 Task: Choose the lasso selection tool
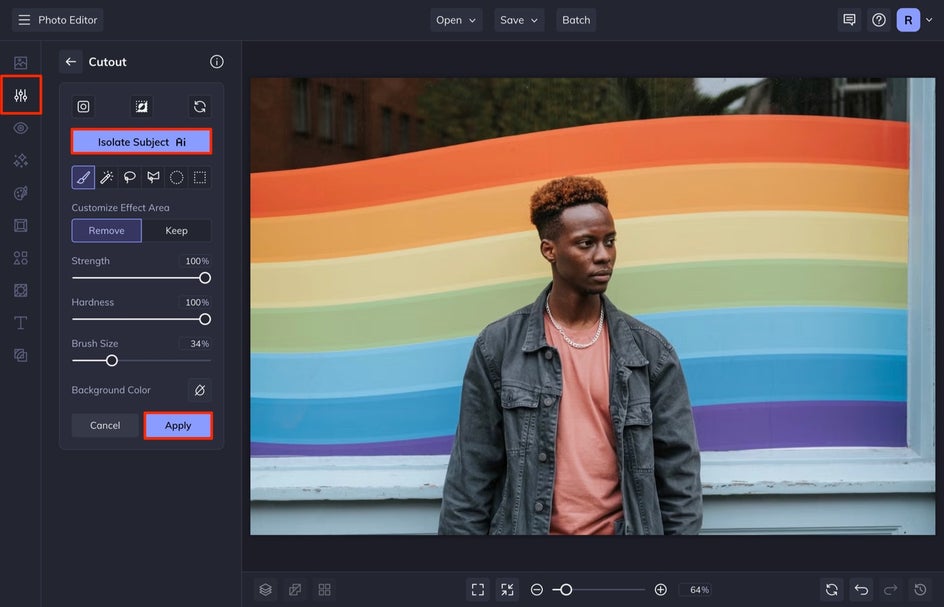point(130,178)
